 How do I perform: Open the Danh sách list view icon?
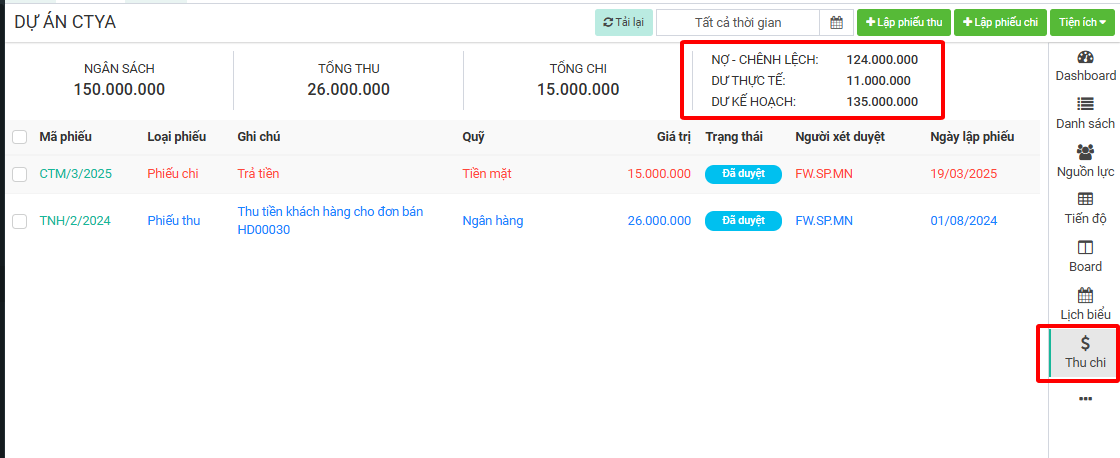[1085, 104]
